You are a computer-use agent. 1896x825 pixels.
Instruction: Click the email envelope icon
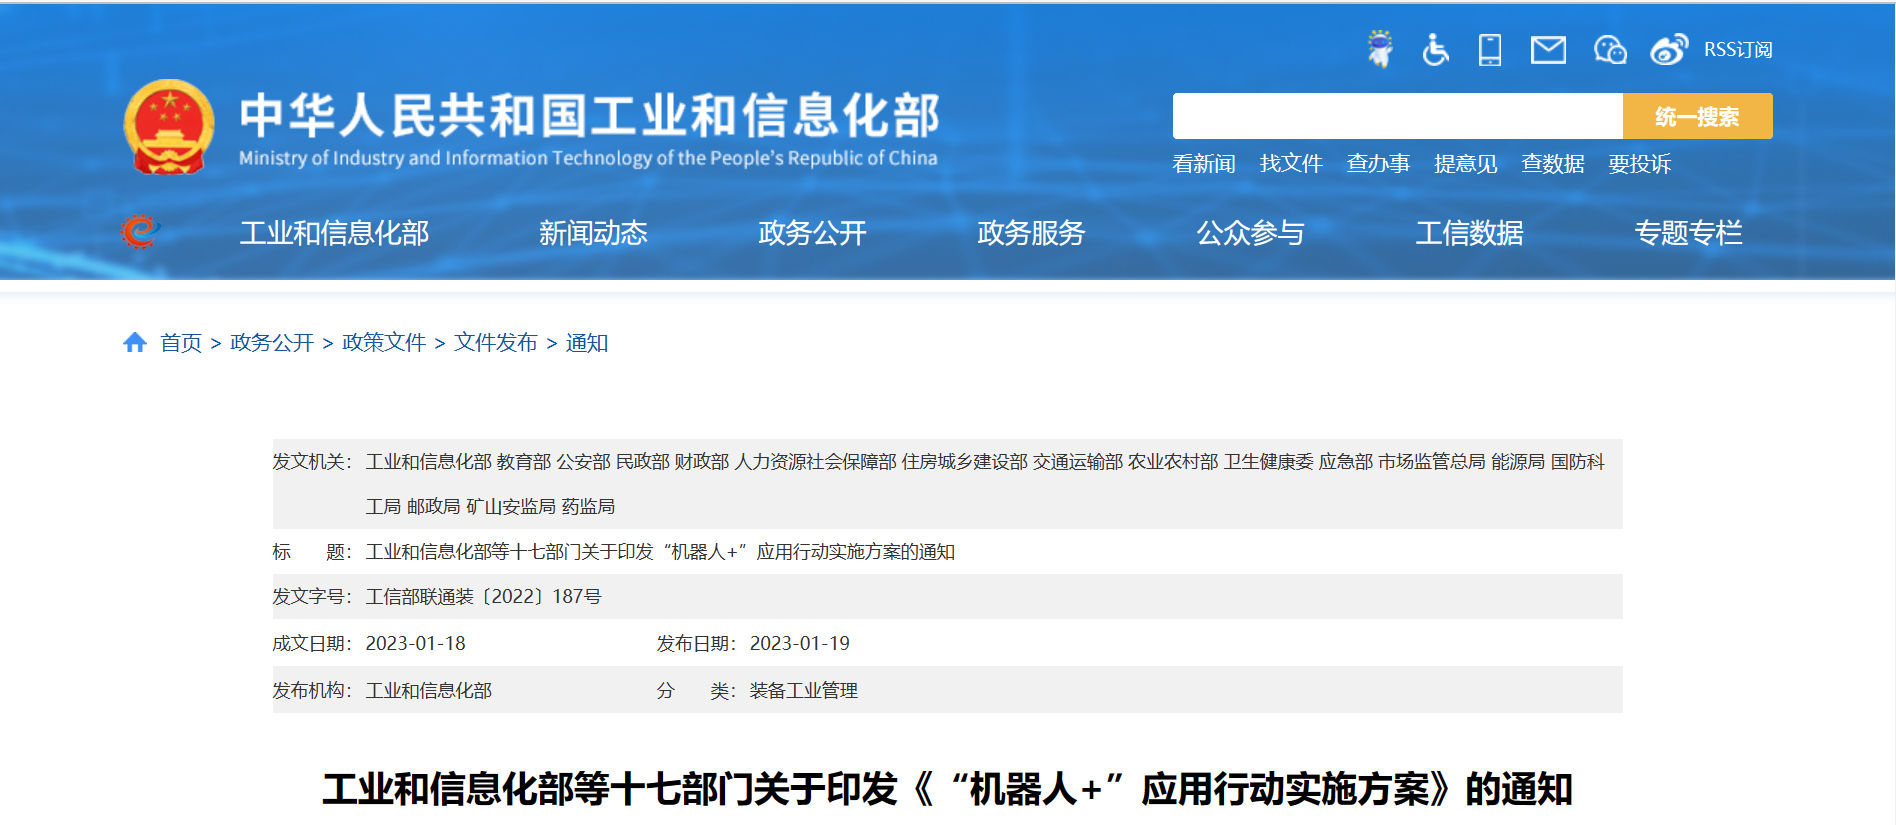[x=1548, y=49]
